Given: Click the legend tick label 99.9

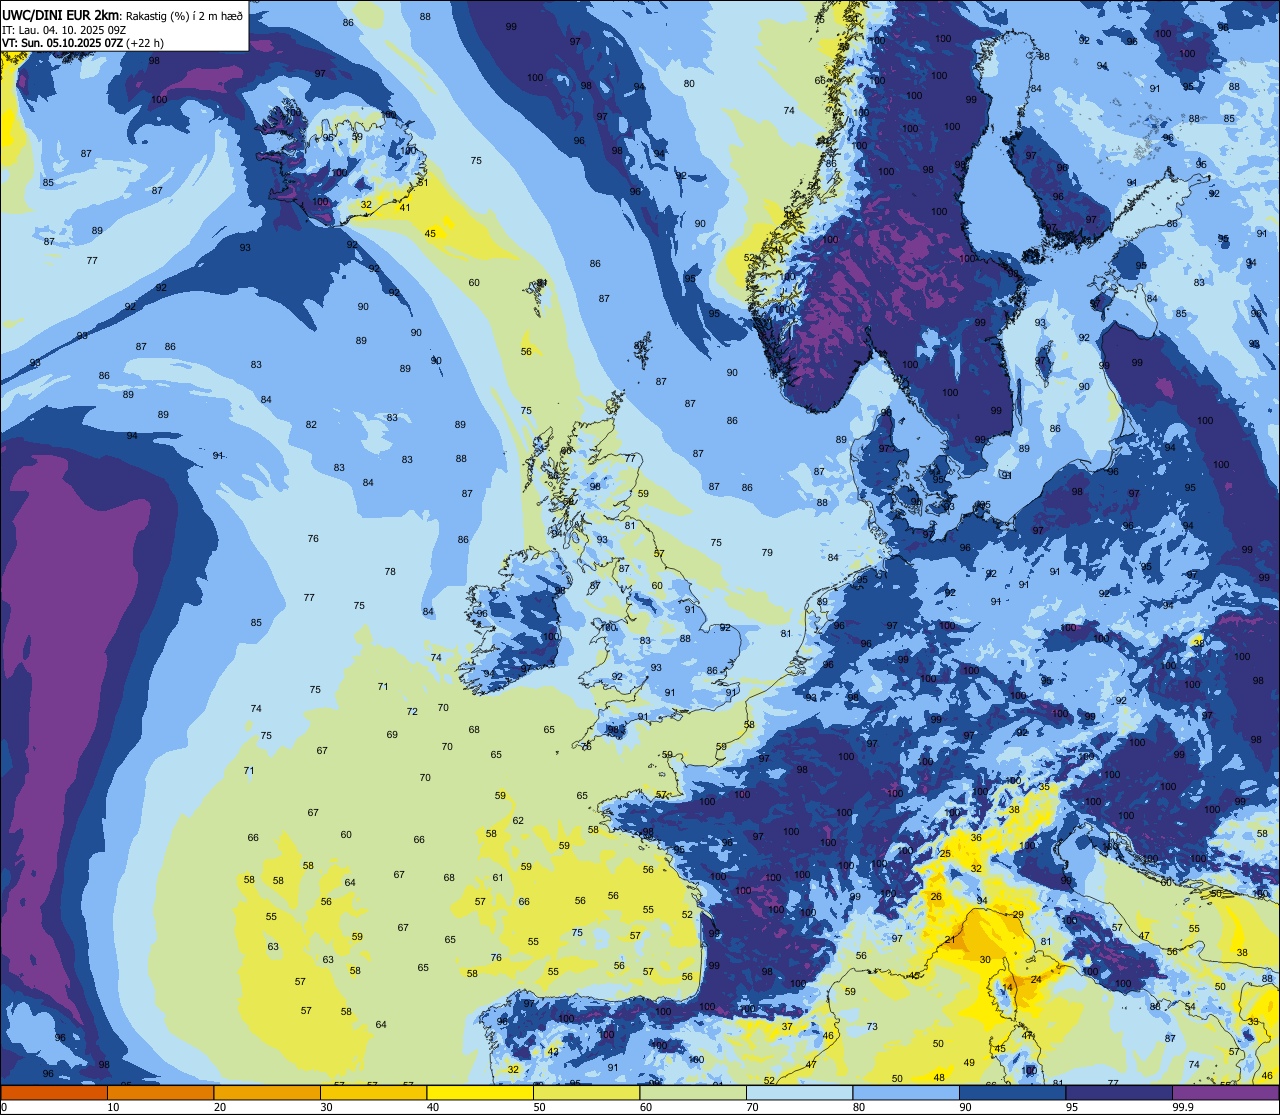Looking at the screenshot, I should pos(1183,1107).
